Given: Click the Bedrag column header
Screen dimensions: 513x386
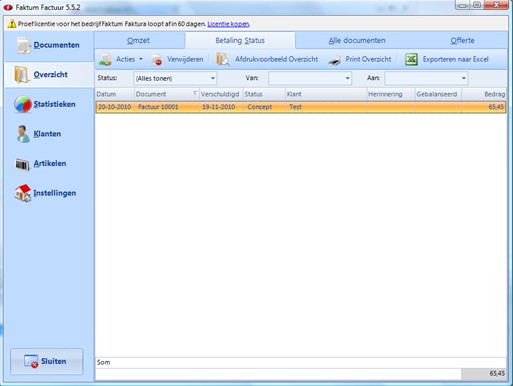Looking at the screenshot, I should click(x=484, y=94).
